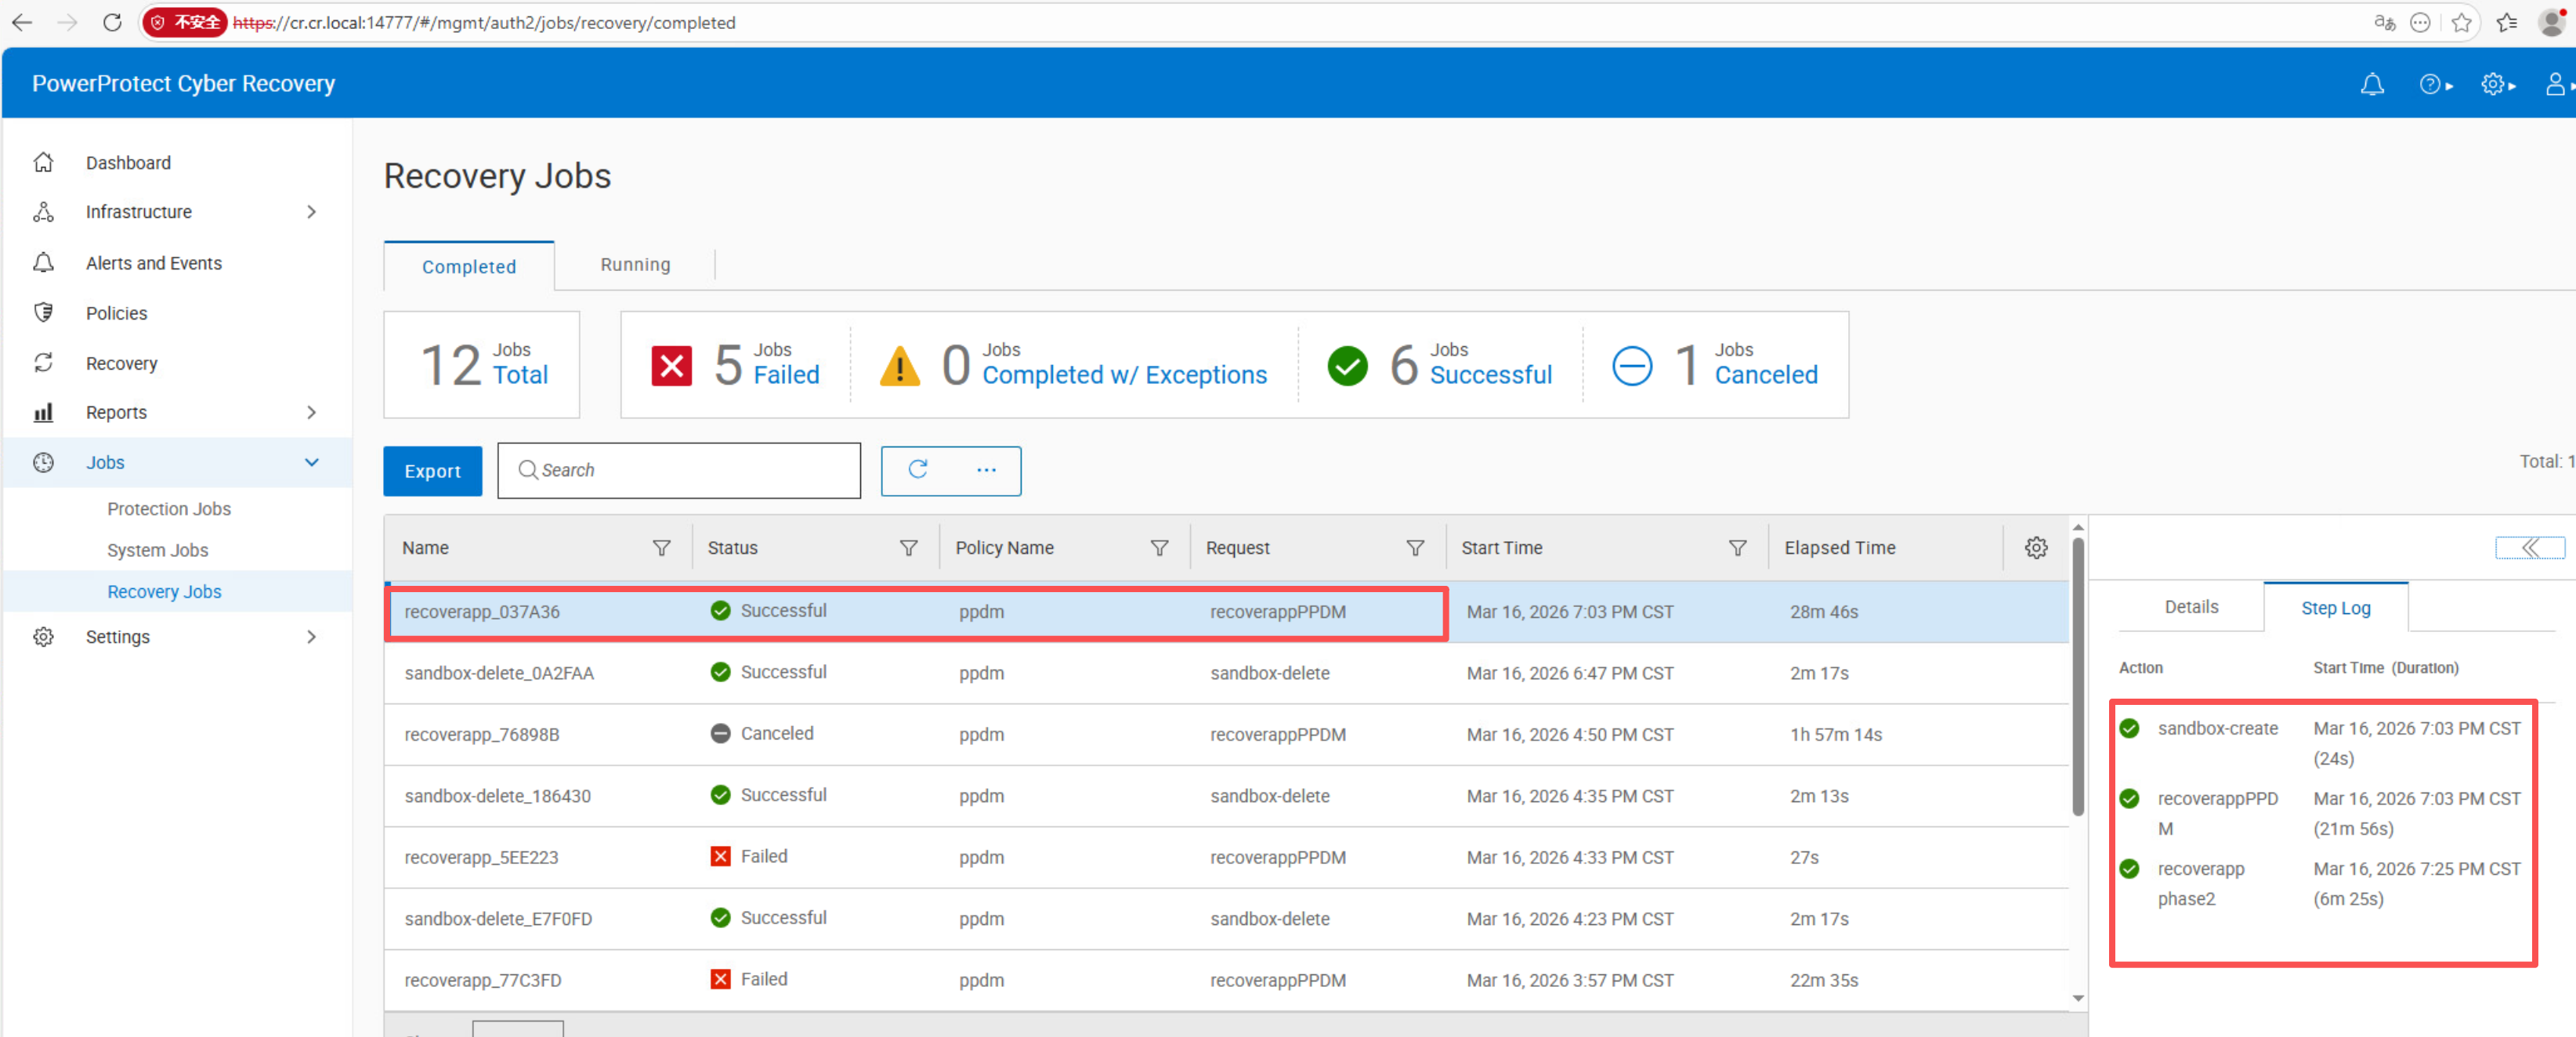
Task: Click the refresh jobs icon
Action: click(917, 469)
